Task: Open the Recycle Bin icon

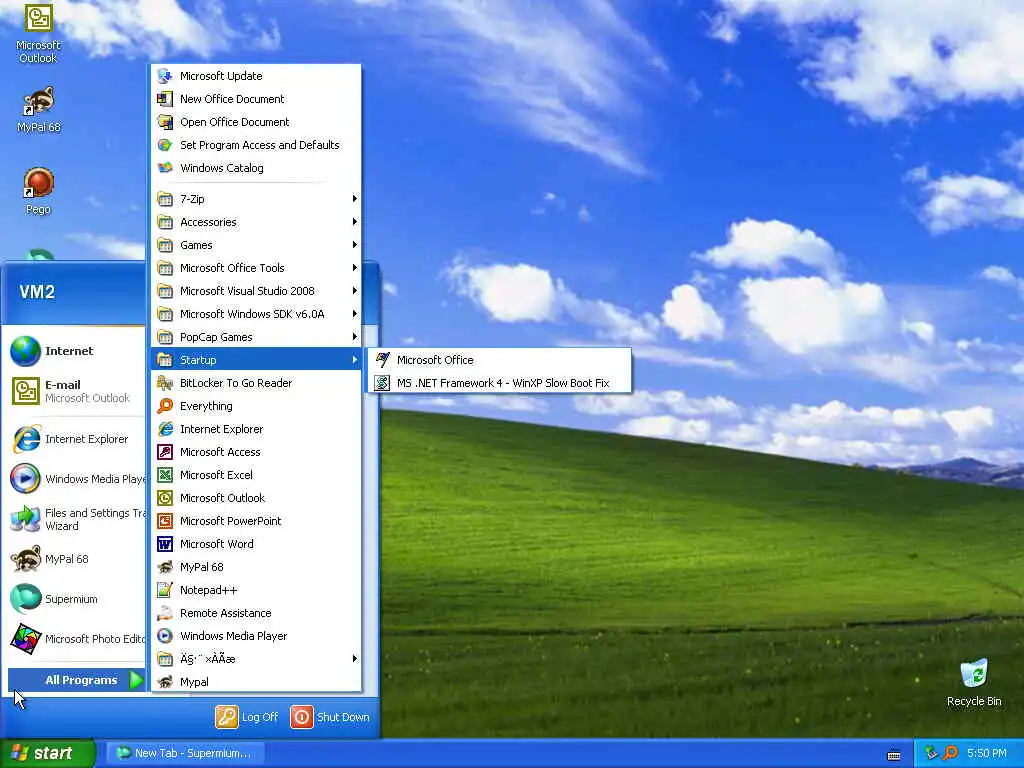Action: tap(974, 682)
